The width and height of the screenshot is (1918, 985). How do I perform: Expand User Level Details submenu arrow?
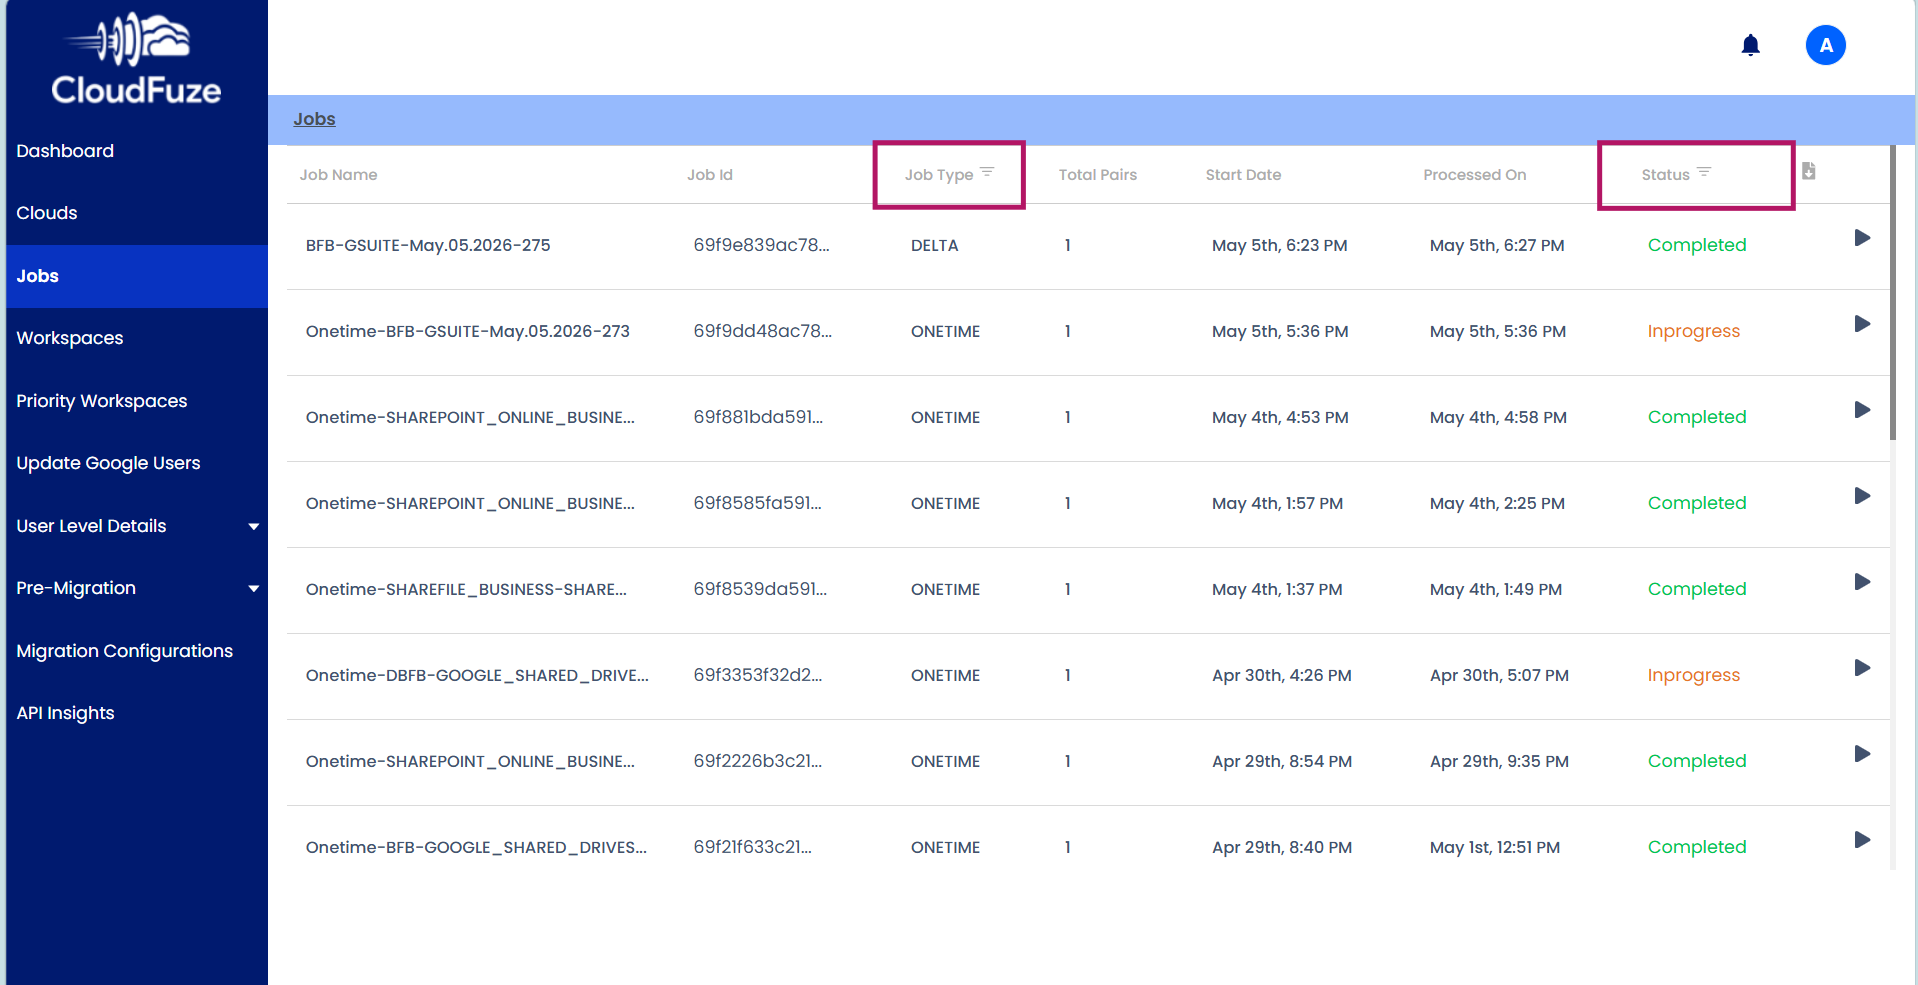[253, 526]
